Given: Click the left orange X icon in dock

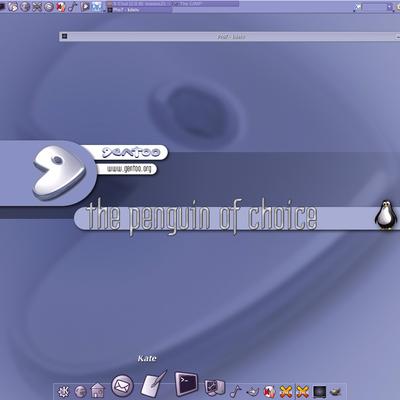Looking at the screenshot, I should pos(286,392).
